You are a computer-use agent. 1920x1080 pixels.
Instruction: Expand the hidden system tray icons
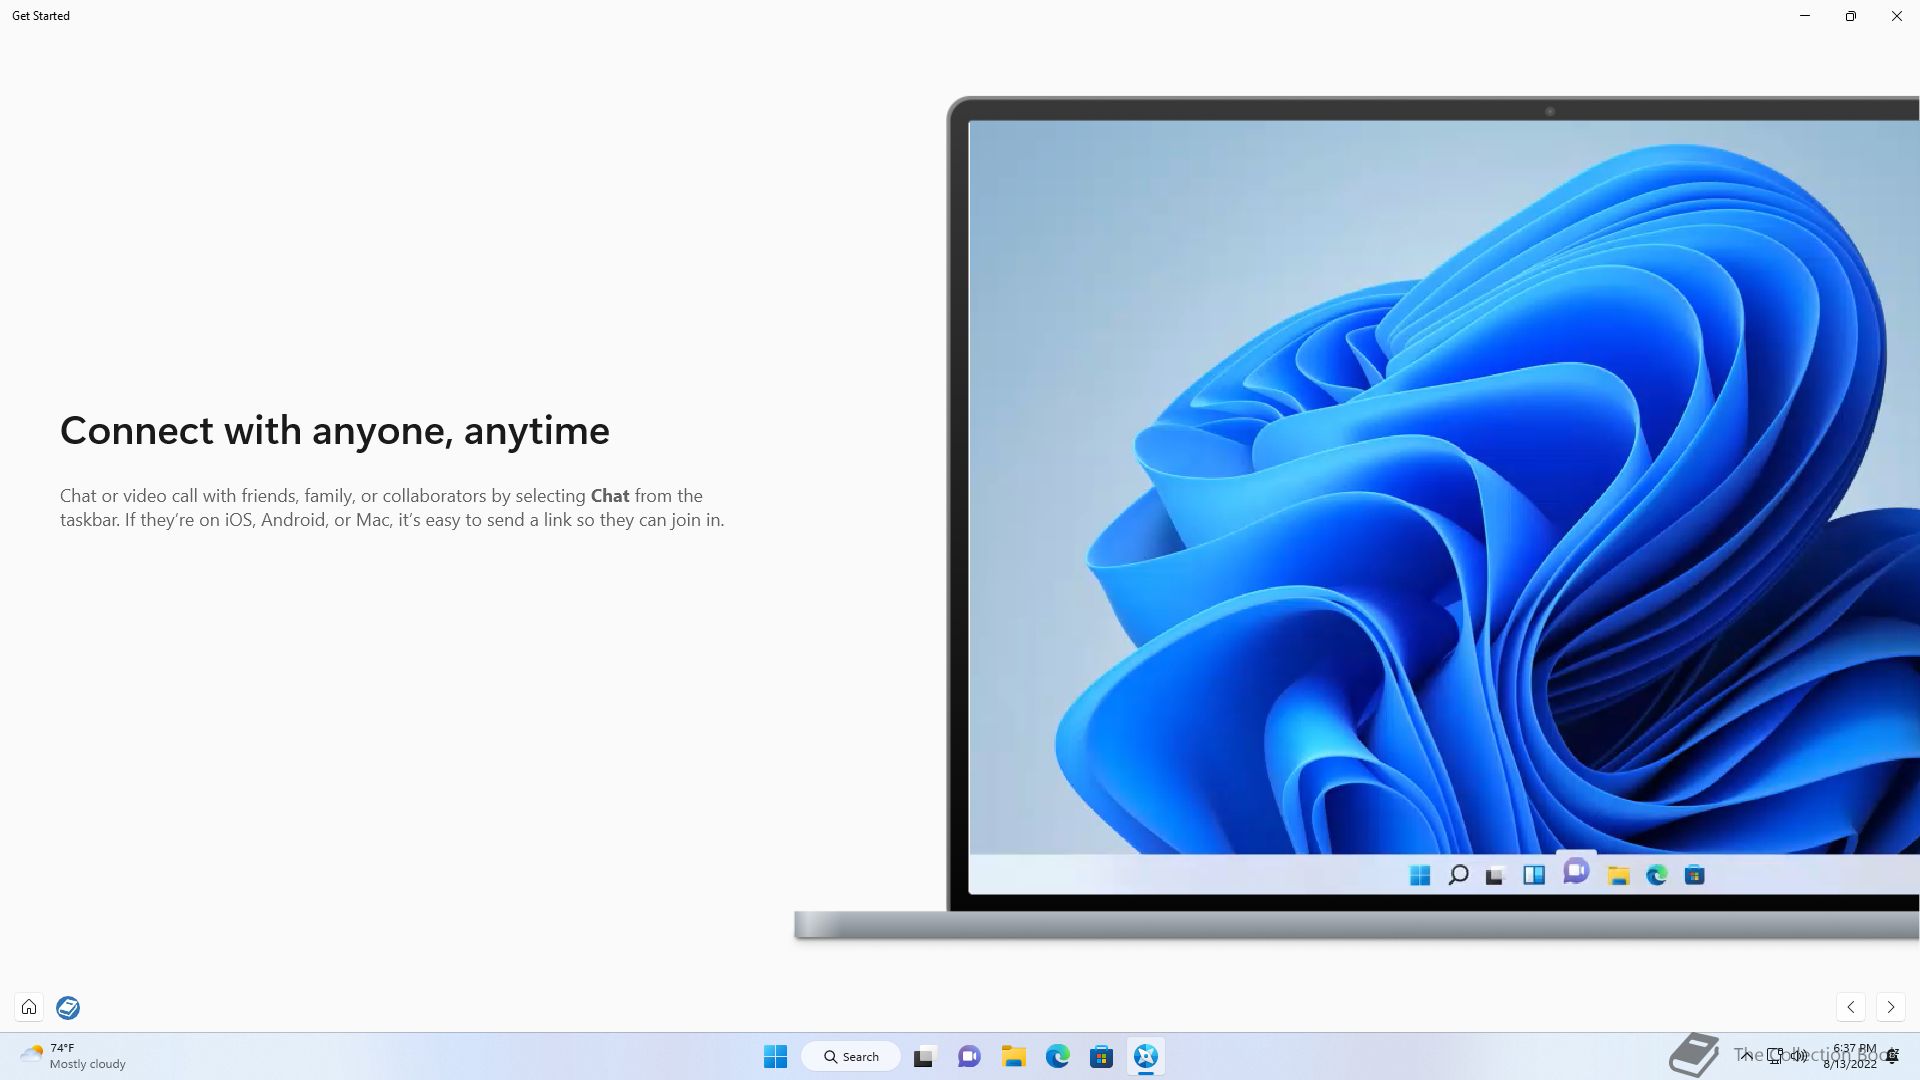(1746, 1055)
